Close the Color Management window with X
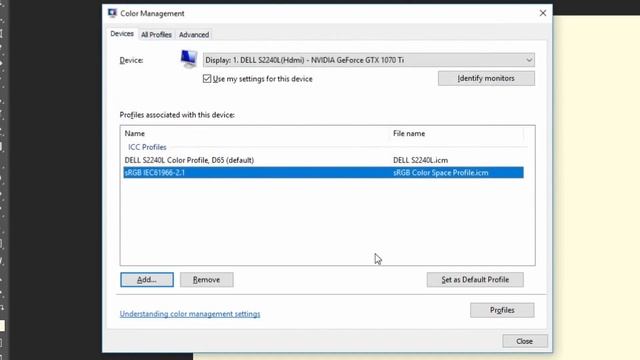This screenshot has width=640, height=360. coord(543,13)
